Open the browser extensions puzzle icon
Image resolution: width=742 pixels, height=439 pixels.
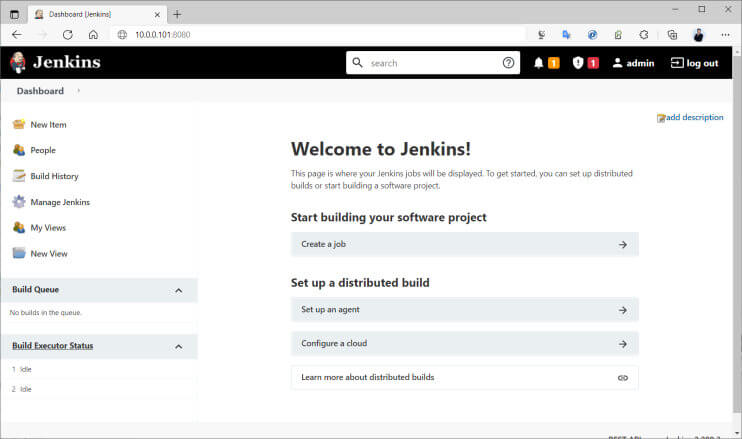point(644,35)
